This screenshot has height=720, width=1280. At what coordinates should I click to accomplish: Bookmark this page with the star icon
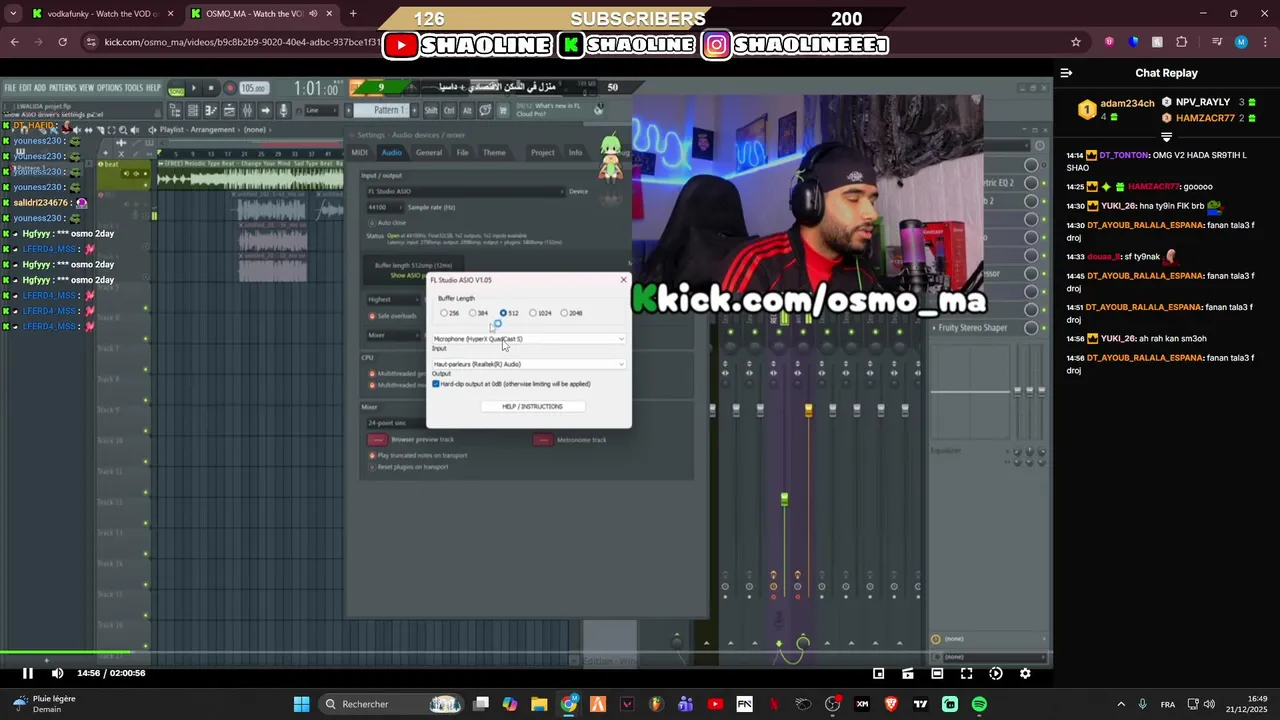coord(1076,42)
